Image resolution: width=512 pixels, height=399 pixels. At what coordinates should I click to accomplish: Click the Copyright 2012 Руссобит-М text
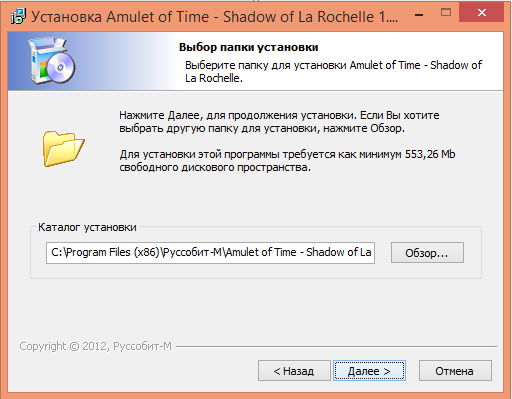(95, 346)
